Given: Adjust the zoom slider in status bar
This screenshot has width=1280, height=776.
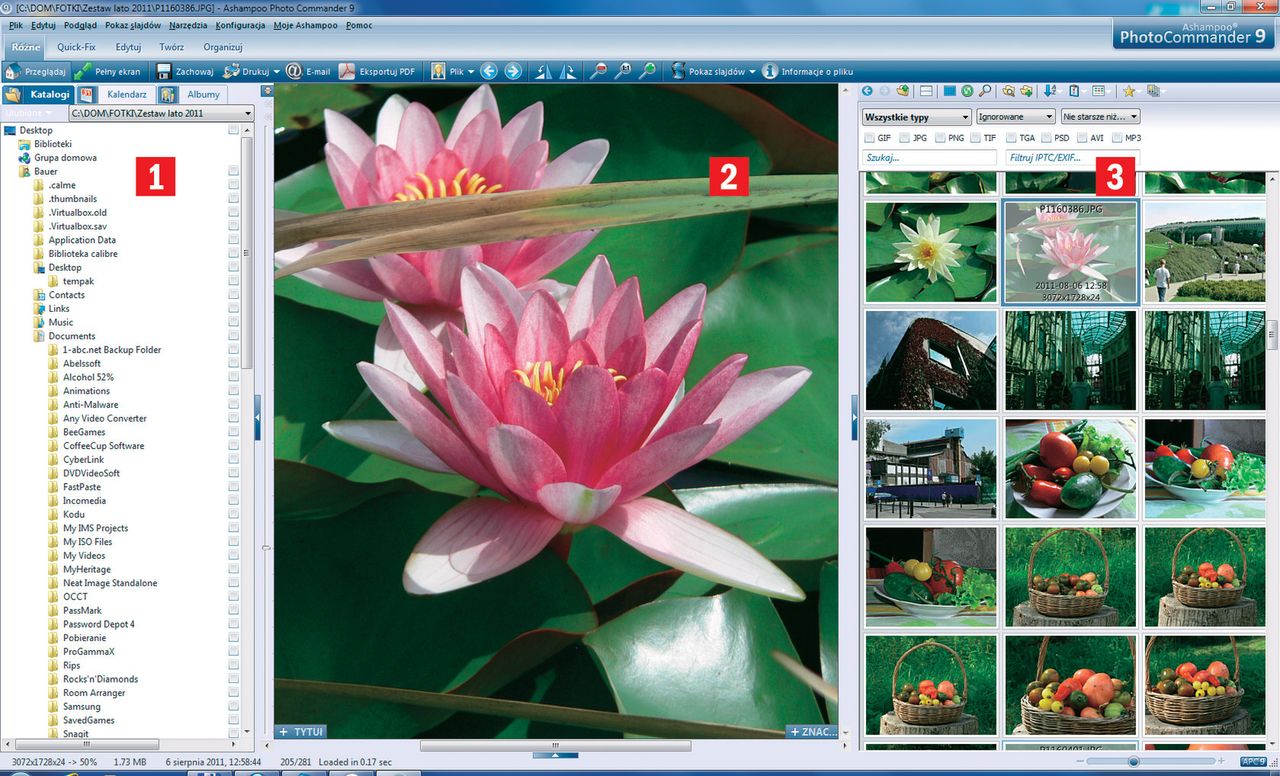Looking at the screenshot, I should 1134,762.
